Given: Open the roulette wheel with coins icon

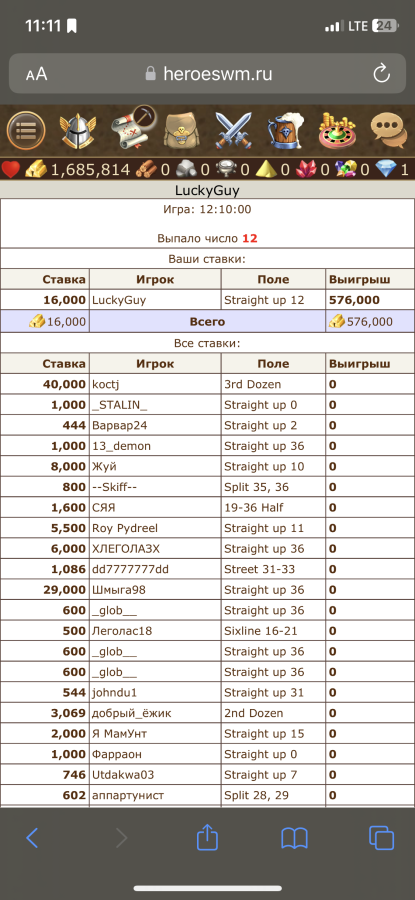Looking at the screenshot, I should click(x=338, y=130).
